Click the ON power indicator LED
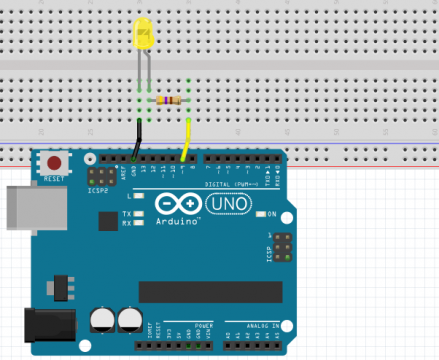Screen dimensions: 439x360 point(261,214)
